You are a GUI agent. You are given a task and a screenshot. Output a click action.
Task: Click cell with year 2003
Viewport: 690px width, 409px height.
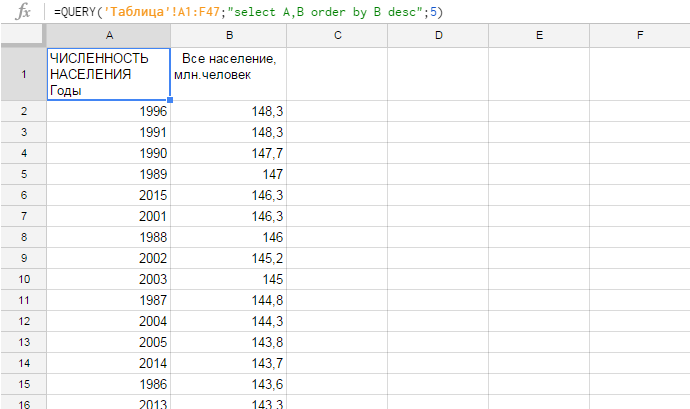(109, 279)
